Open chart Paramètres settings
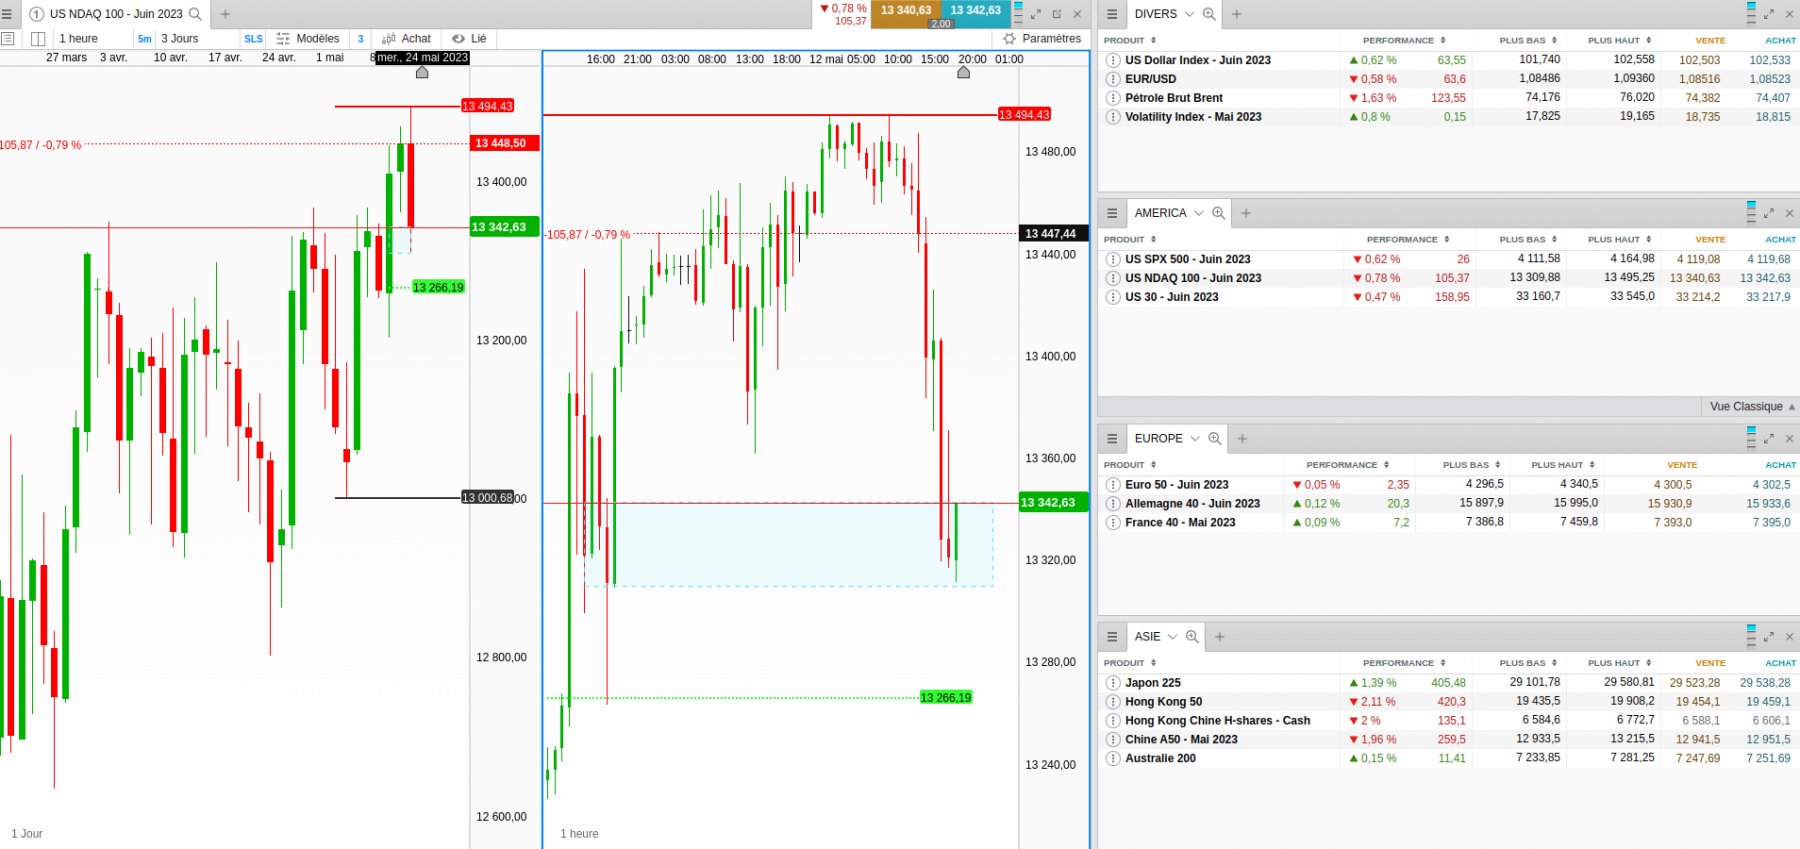1800x849 pixels. click(1042, 39)
